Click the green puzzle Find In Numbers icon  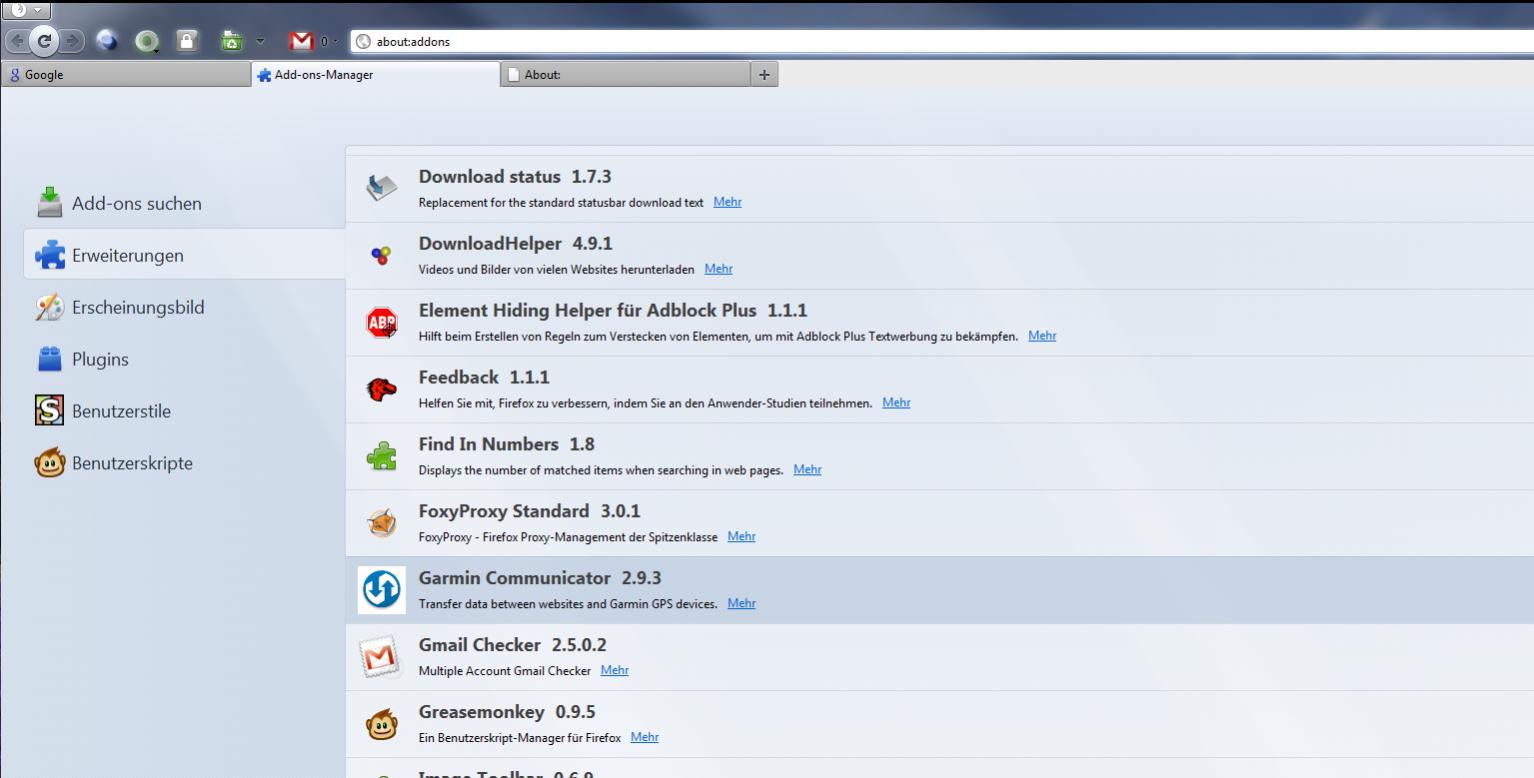pyautogui.click(x=382, y=456)
